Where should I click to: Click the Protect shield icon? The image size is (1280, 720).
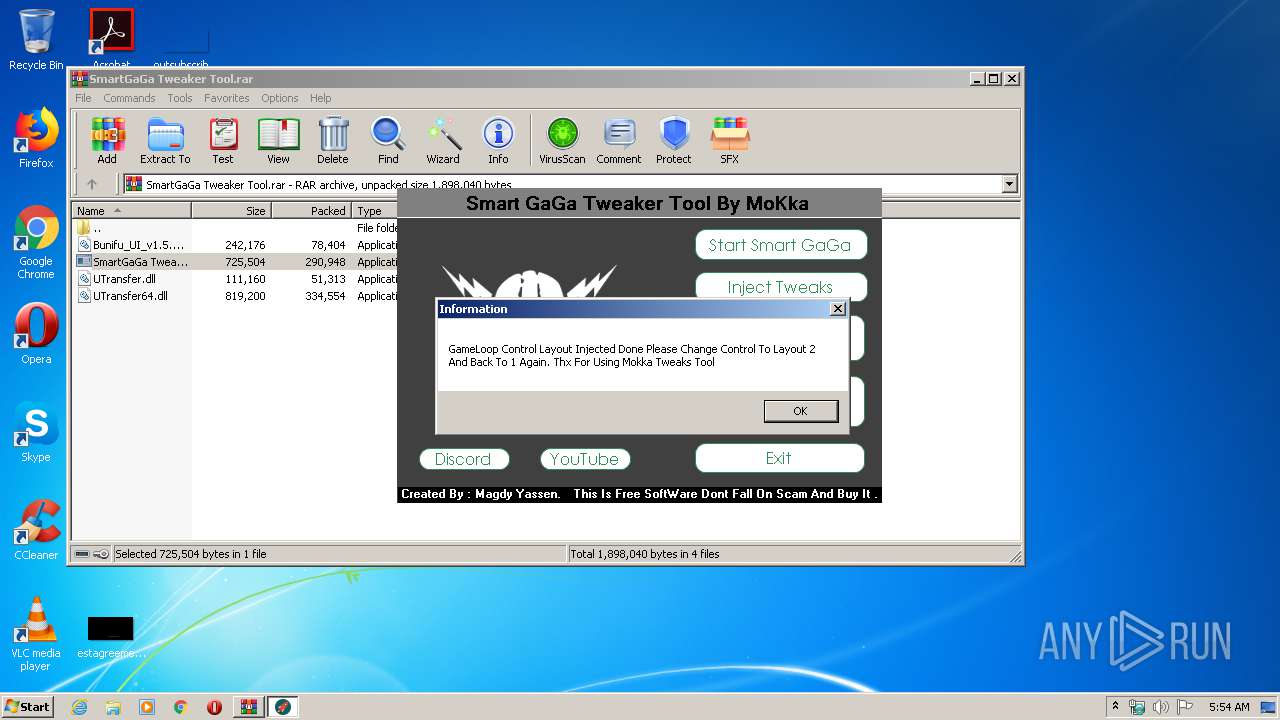(x=674, y=140)
